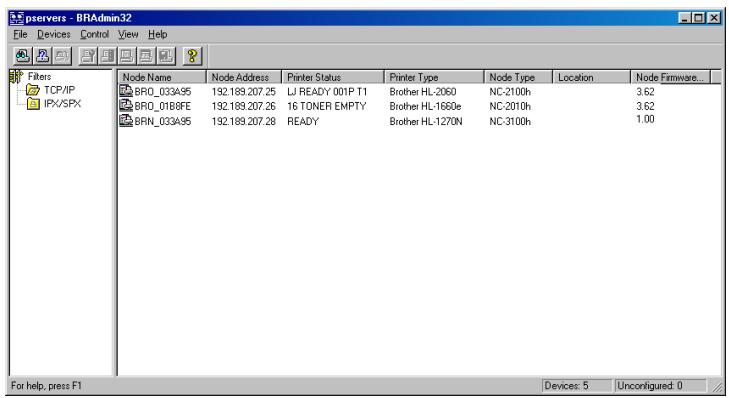Click the binoculars search devices toolbar icon
Viewport: 729px width, 398px height.
click(22, 56)
